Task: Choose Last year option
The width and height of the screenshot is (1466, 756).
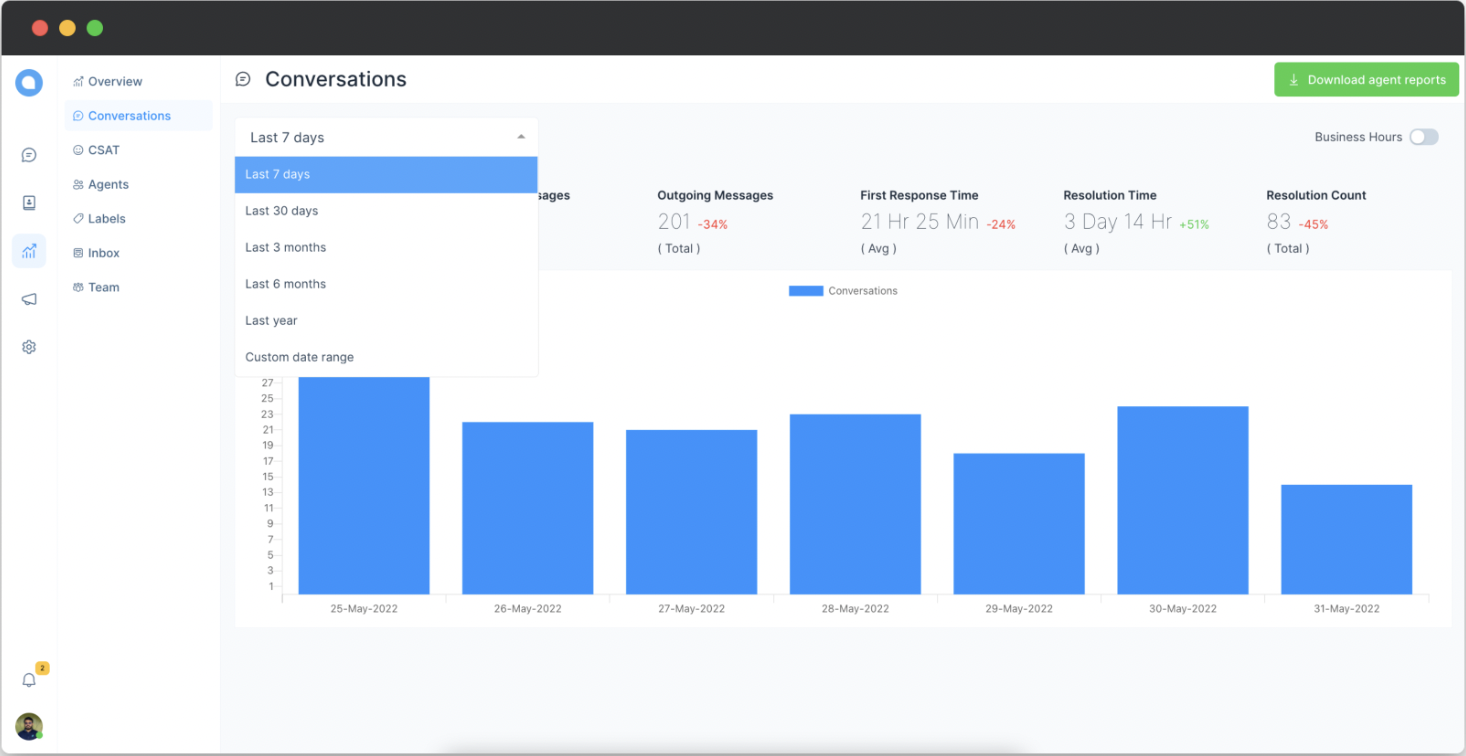Action: (x=386, y=320)
